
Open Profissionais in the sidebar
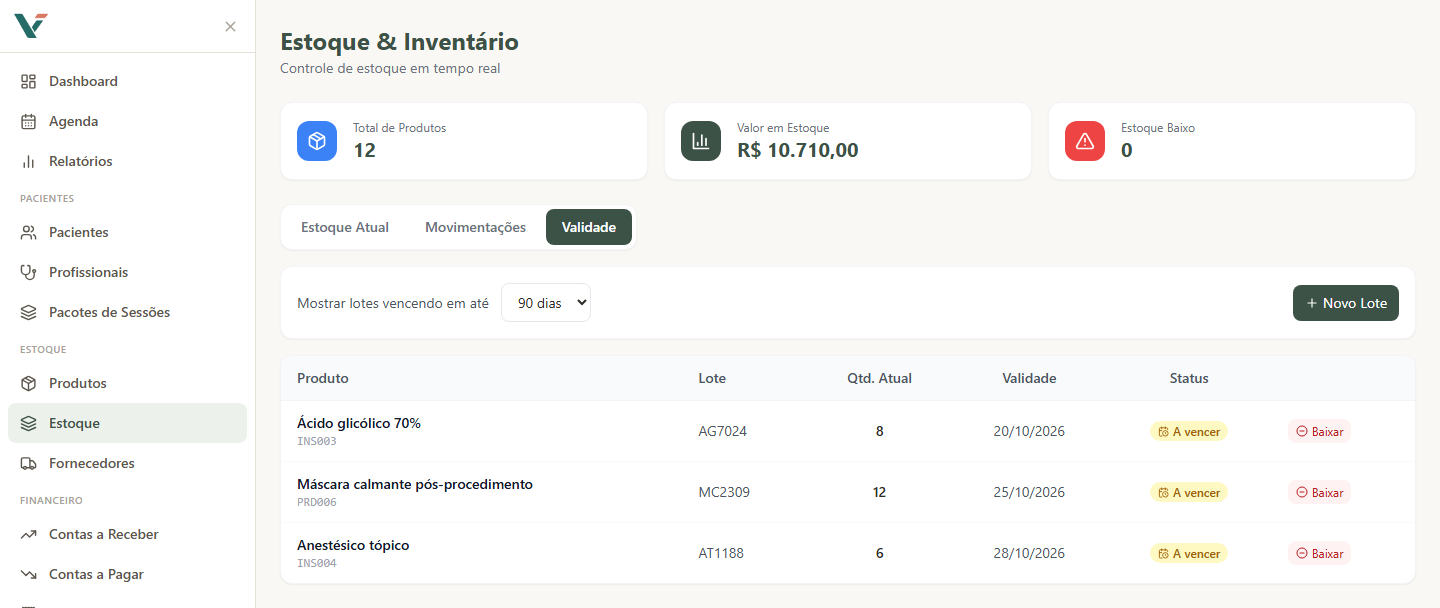click(127, 272)
